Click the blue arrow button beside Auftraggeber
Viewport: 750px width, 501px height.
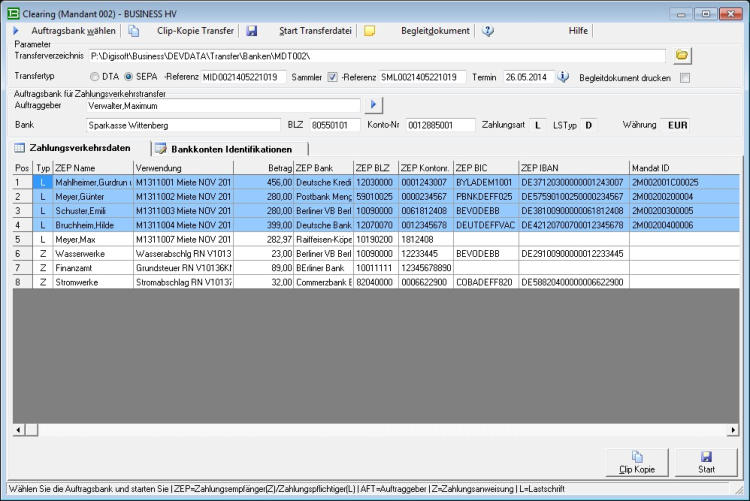pyautogui.click(x=374, y=104)
